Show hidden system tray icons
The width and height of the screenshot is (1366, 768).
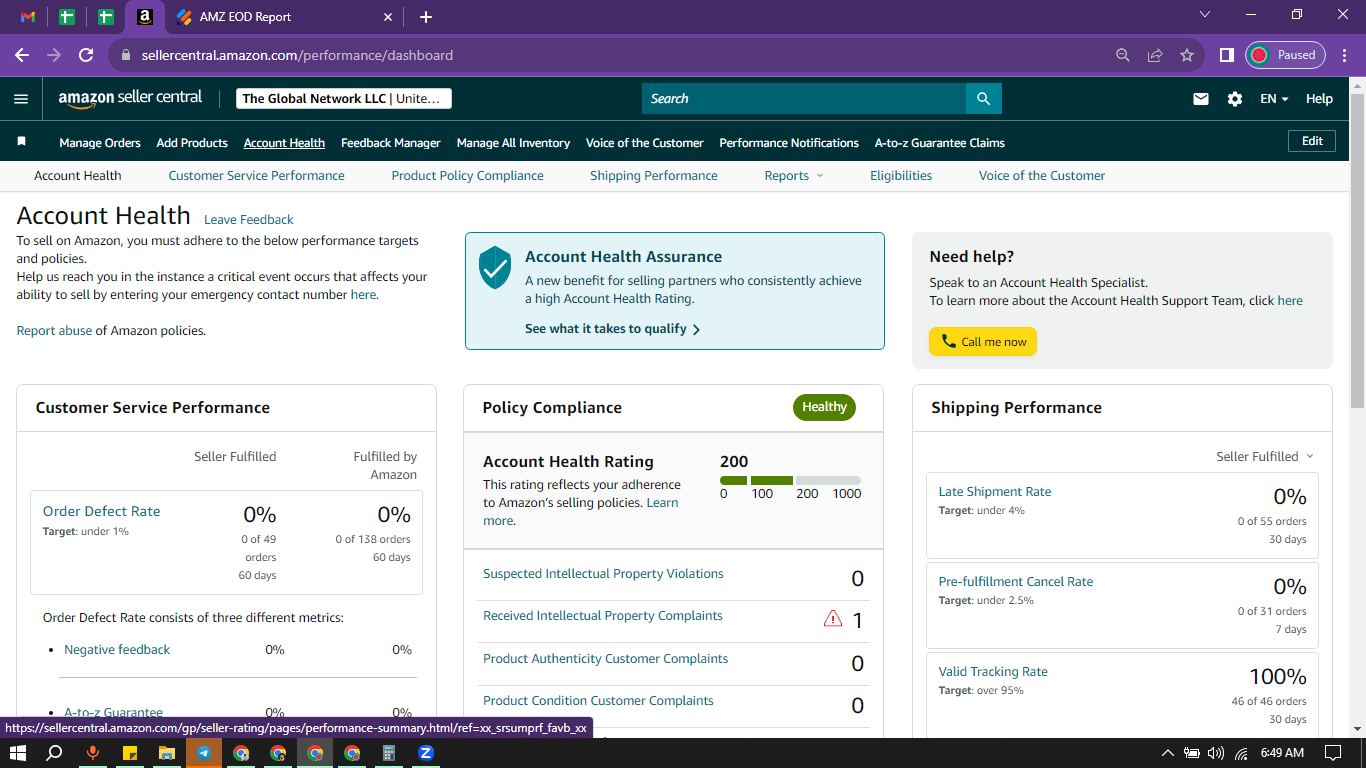[x=1167, y=753]
